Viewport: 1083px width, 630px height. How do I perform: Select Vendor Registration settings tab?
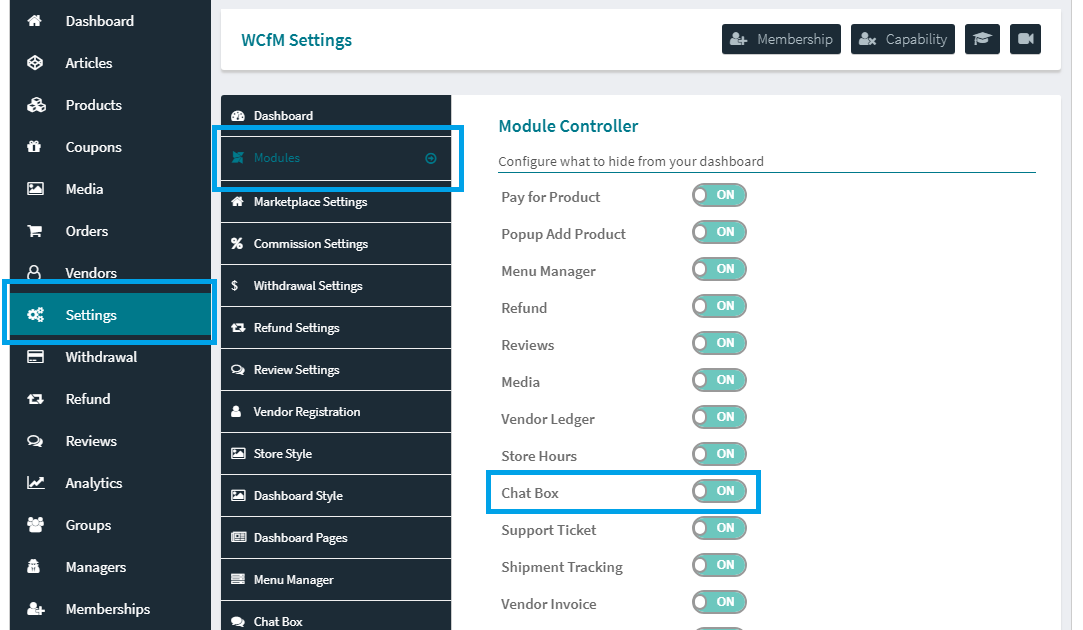click(306, 412)
